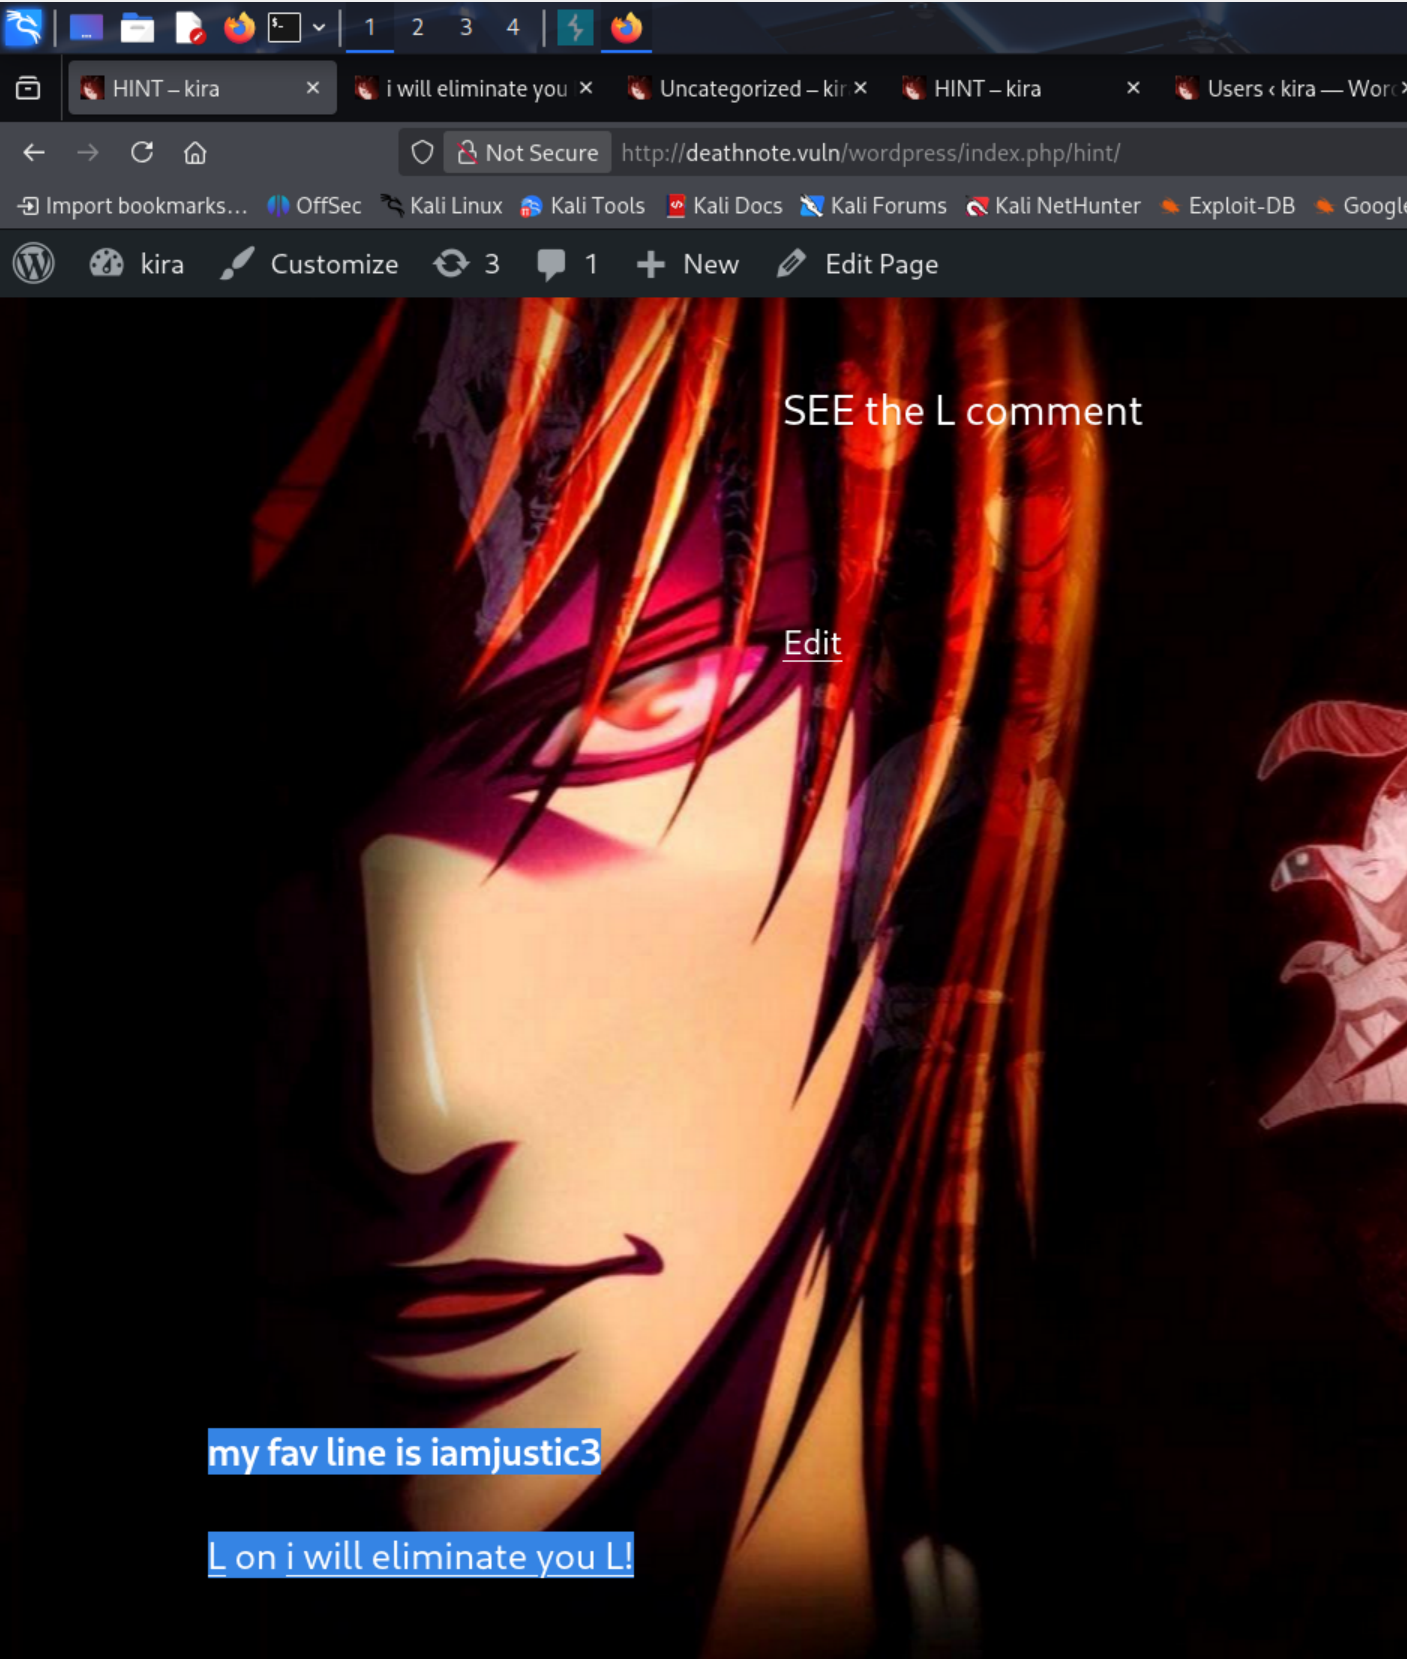Screen dimensions: 1407x1659
Task: Switch to workspace 3
Action: [x=465, y=28]
